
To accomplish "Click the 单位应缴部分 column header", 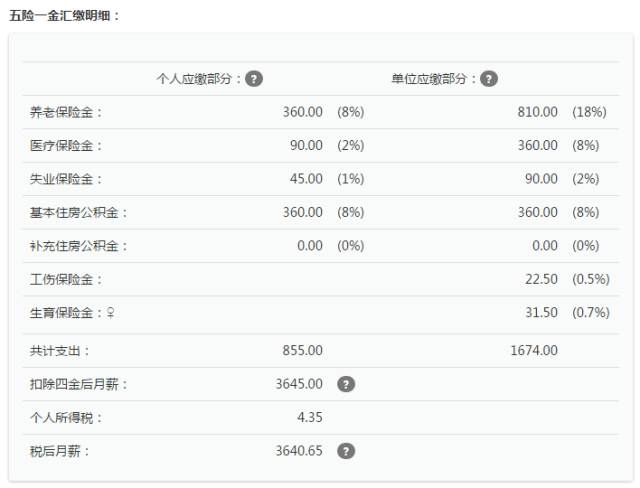I will point(434,79).
